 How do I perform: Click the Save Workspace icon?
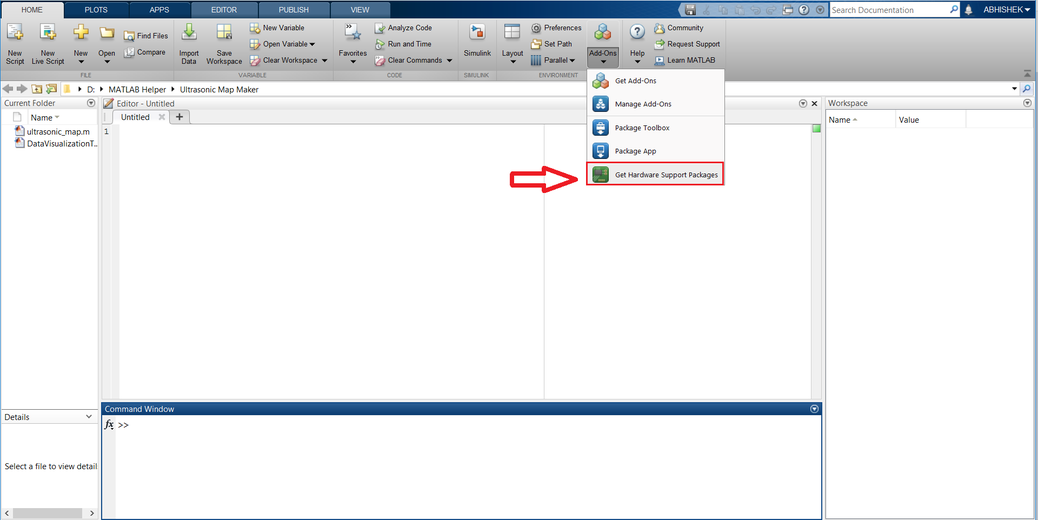(x=224, y=34)
